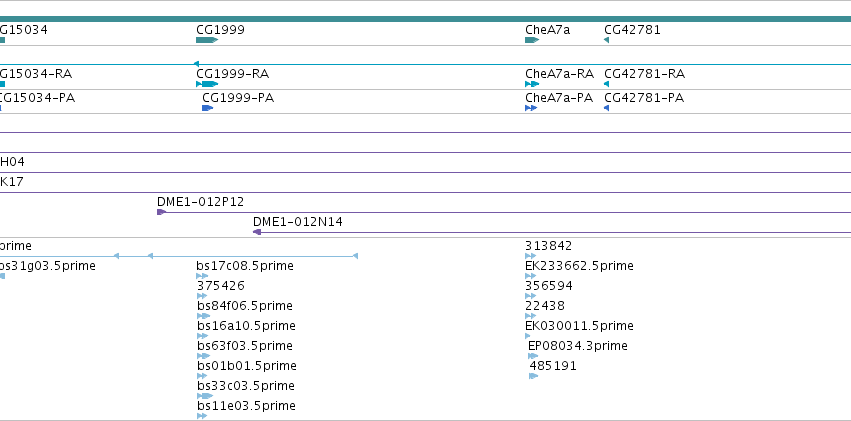Select the bs16a10.5prime label

[246, 326]
